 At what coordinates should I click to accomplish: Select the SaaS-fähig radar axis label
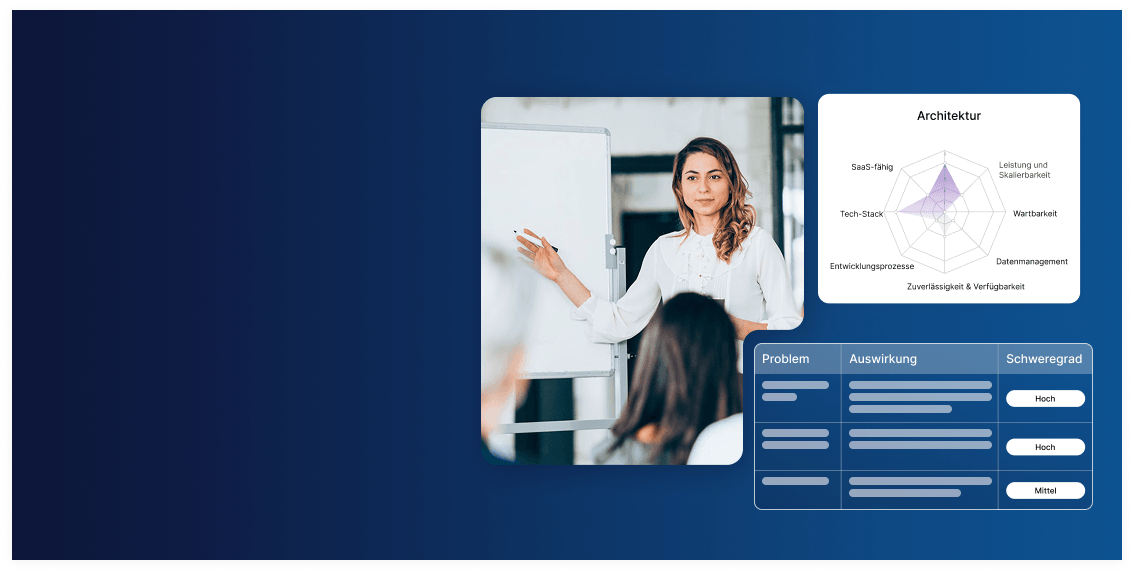pos(871,167)
